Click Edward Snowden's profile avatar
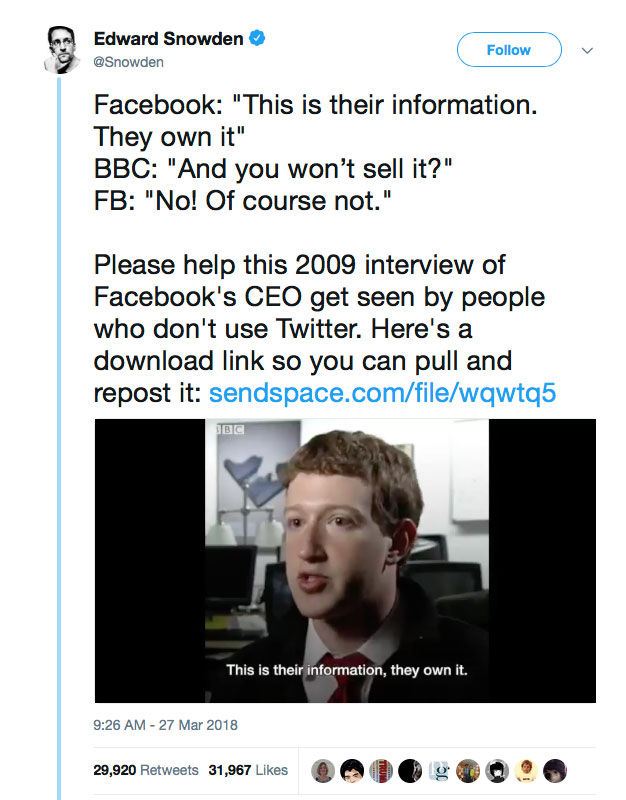626x800 pixels. click(x=62, y=50)
